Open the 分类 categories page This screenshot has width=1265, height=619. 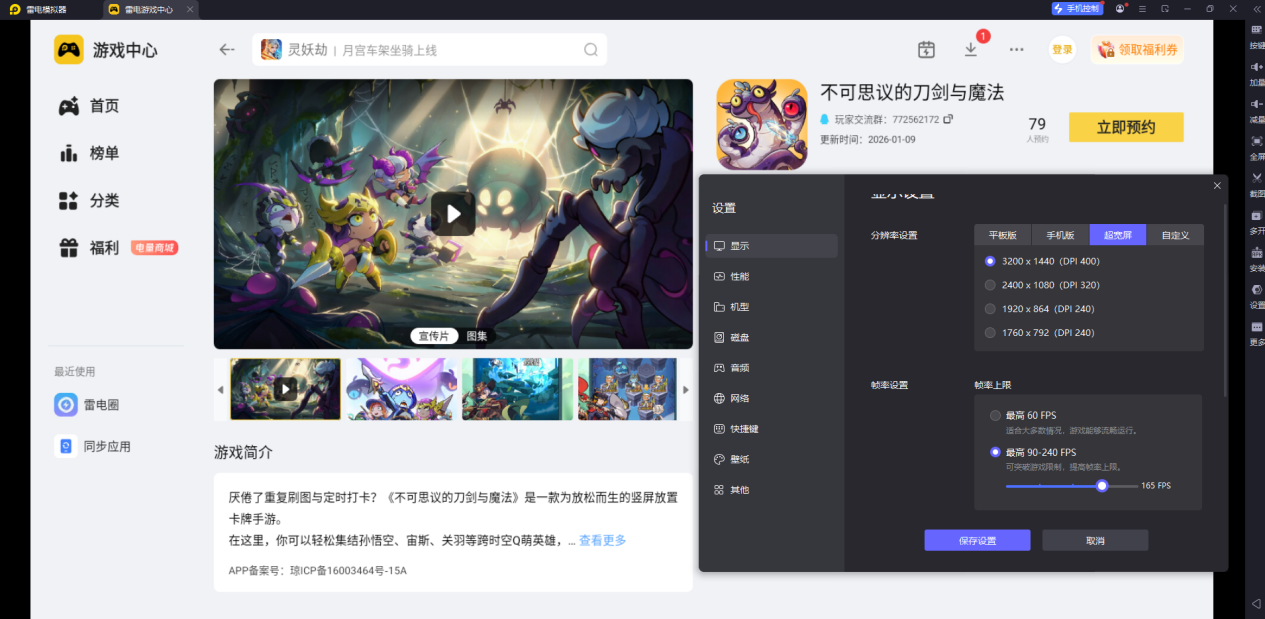(x=89, y=200)
